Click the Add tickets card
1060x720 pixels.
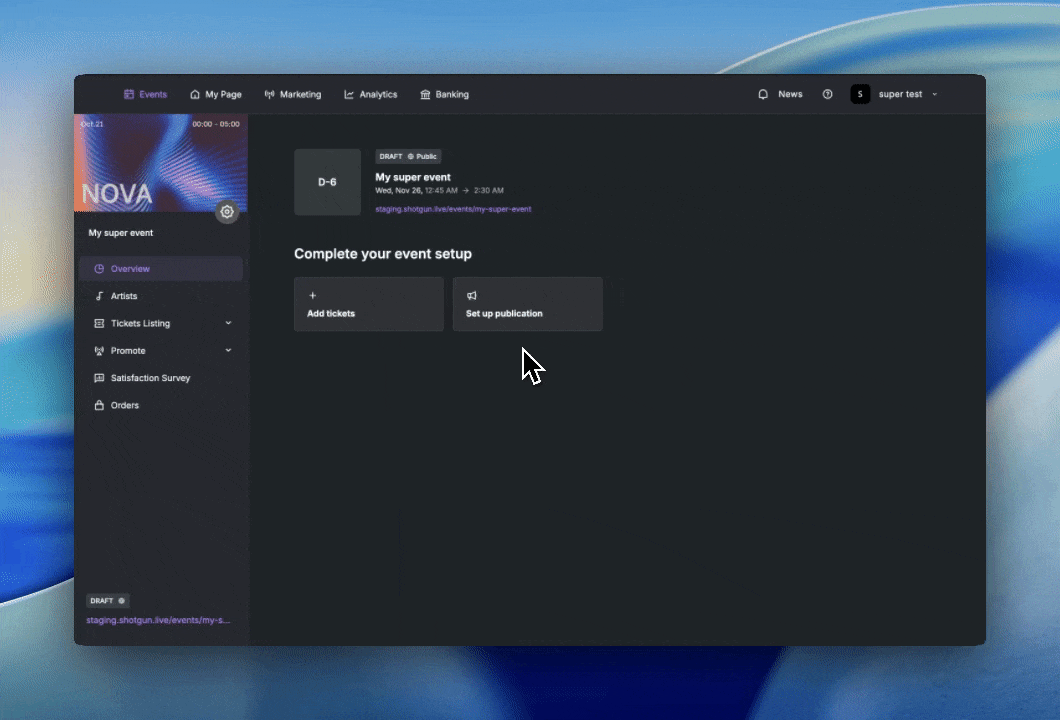pos(369,304)
